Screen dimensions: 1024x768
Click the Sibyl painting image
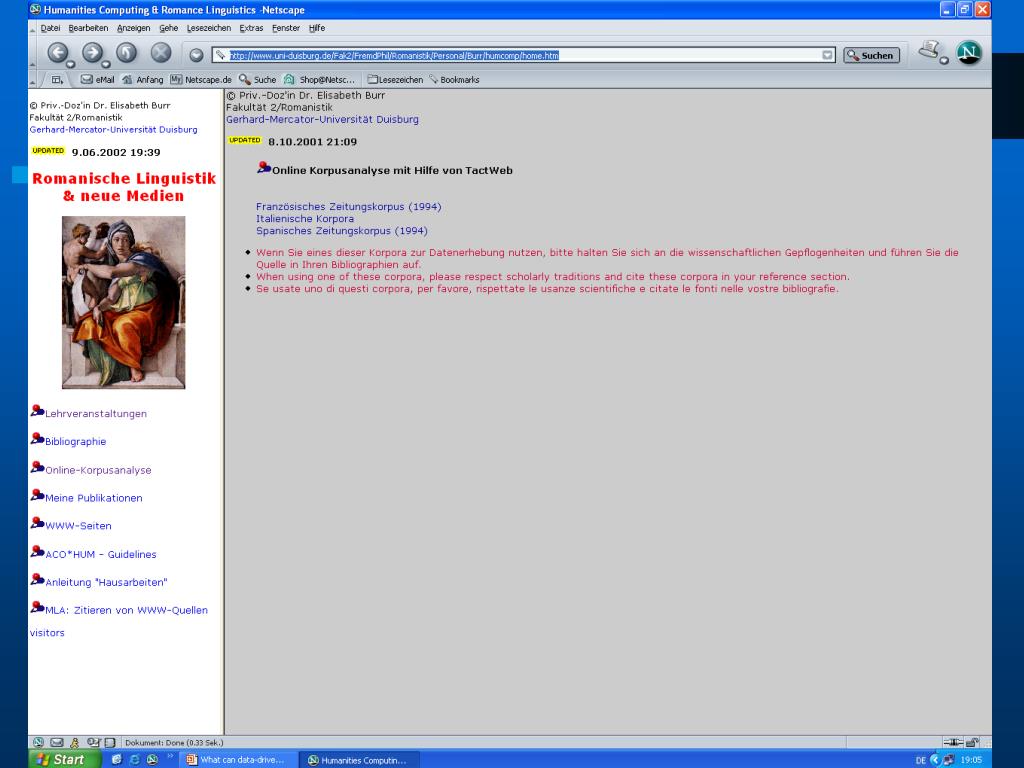[x=123, y=302]
